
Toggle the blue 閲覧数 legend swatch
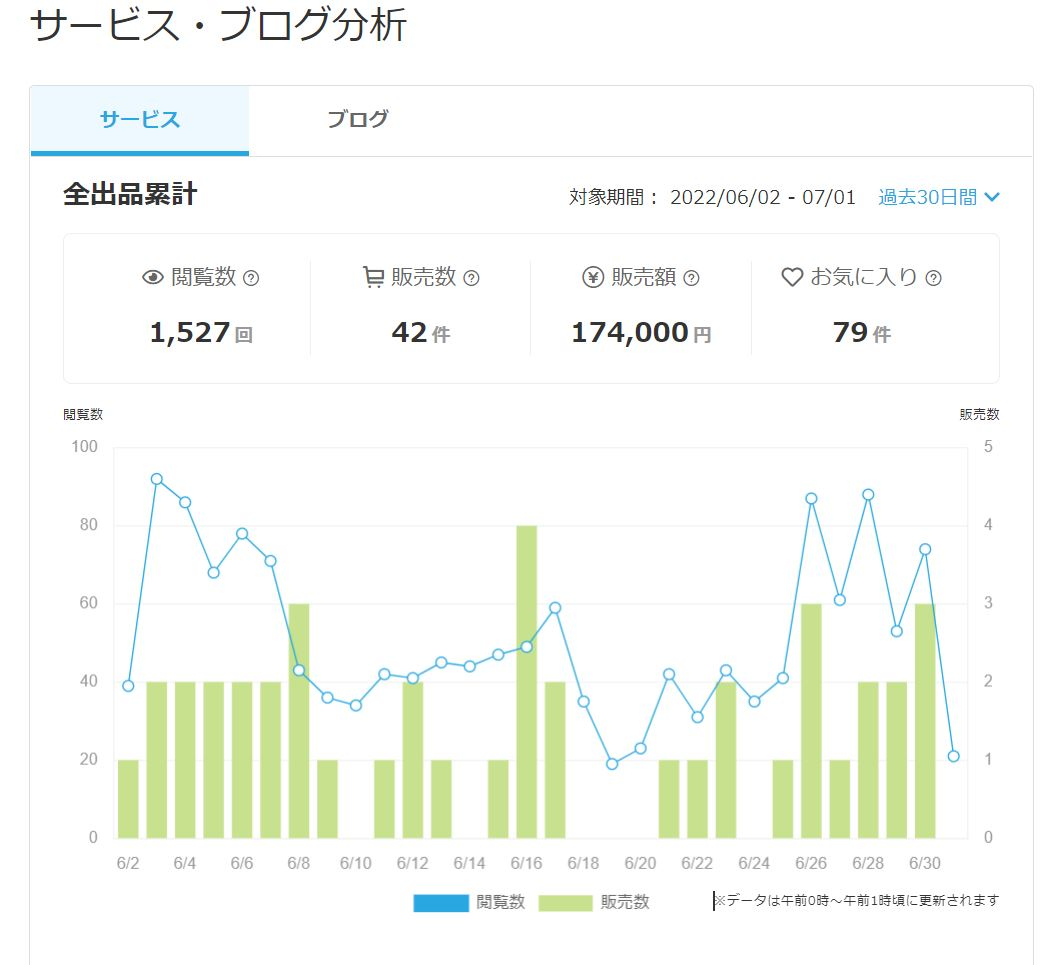click(441, 903)
